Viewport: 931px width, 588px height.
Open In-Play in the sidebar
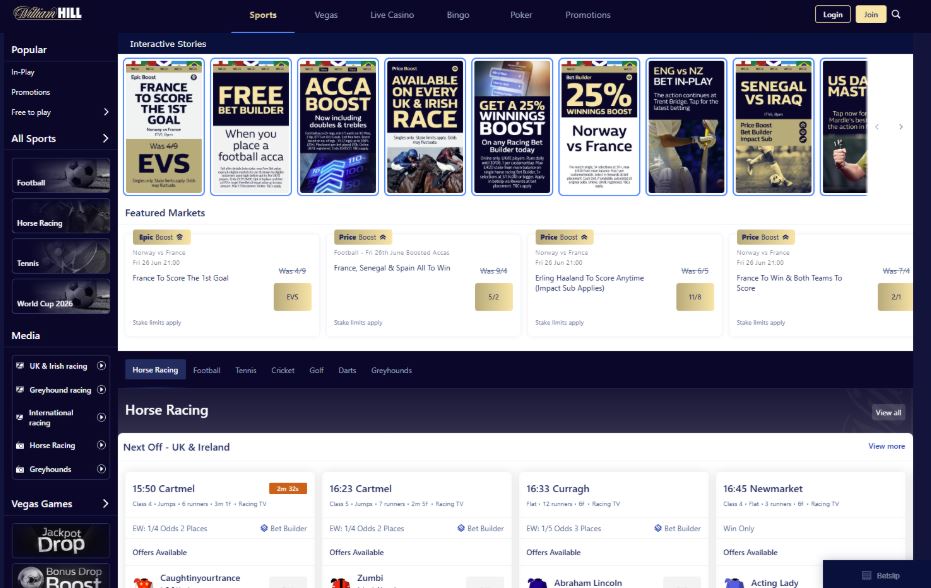[x=23, y=72]
